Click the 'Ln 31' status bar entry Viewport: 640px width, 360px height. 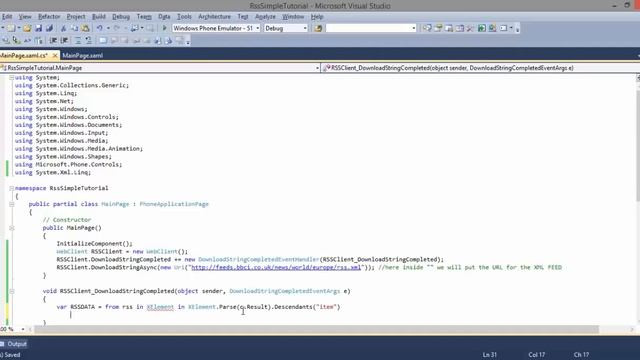point(490,355)
